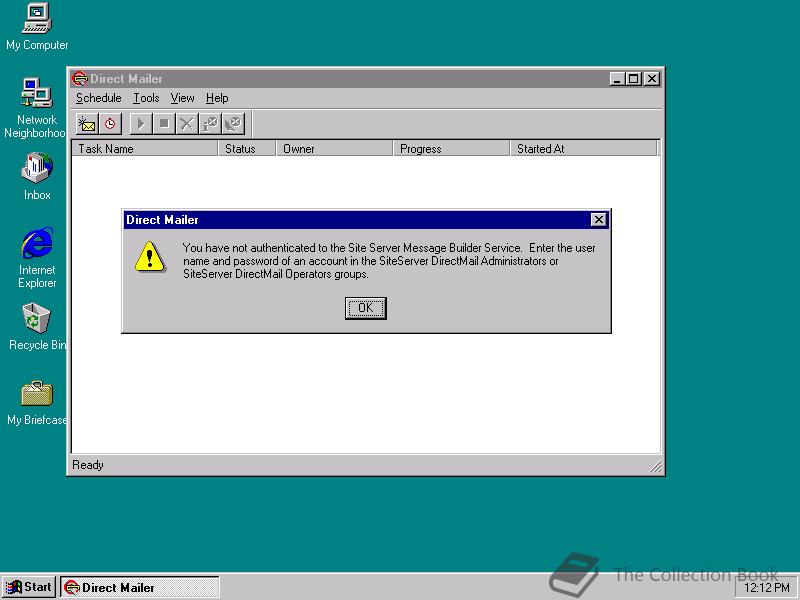The image size is (800, 600).
Task: Click the Progress column header
Action: 451,148
